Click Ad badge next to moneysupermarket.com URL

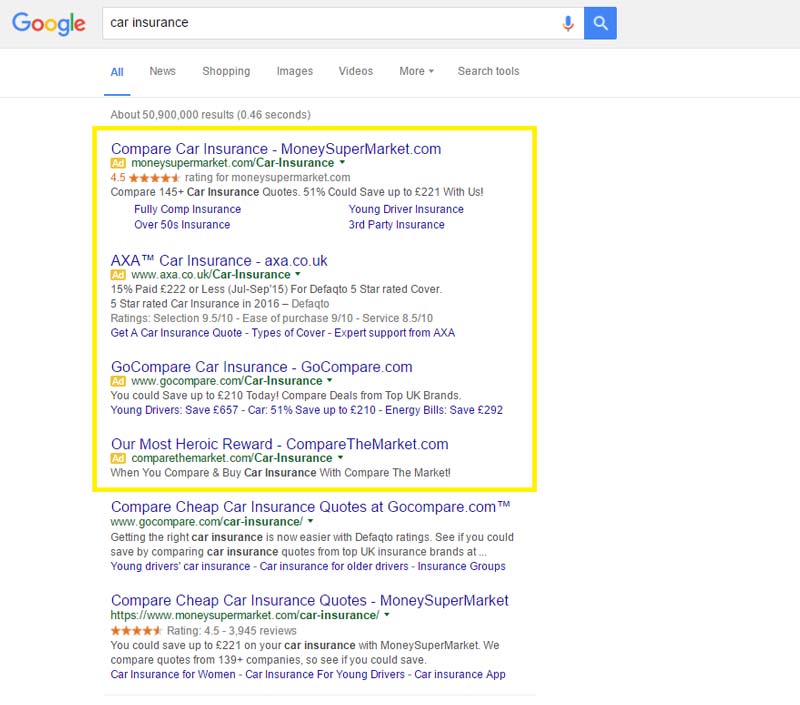click(118, 163)
